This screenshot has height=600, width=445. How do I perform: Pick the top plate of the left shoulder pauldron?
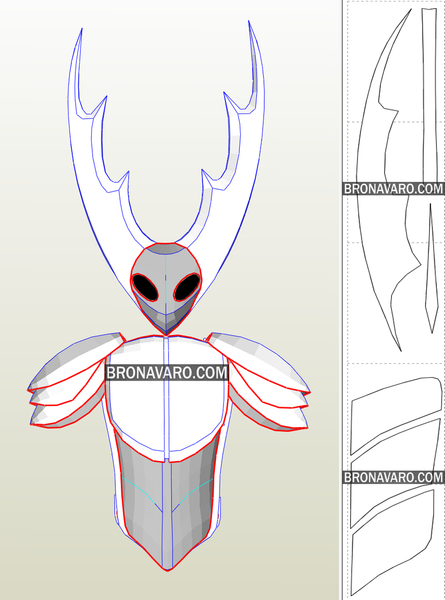(77, 360)
